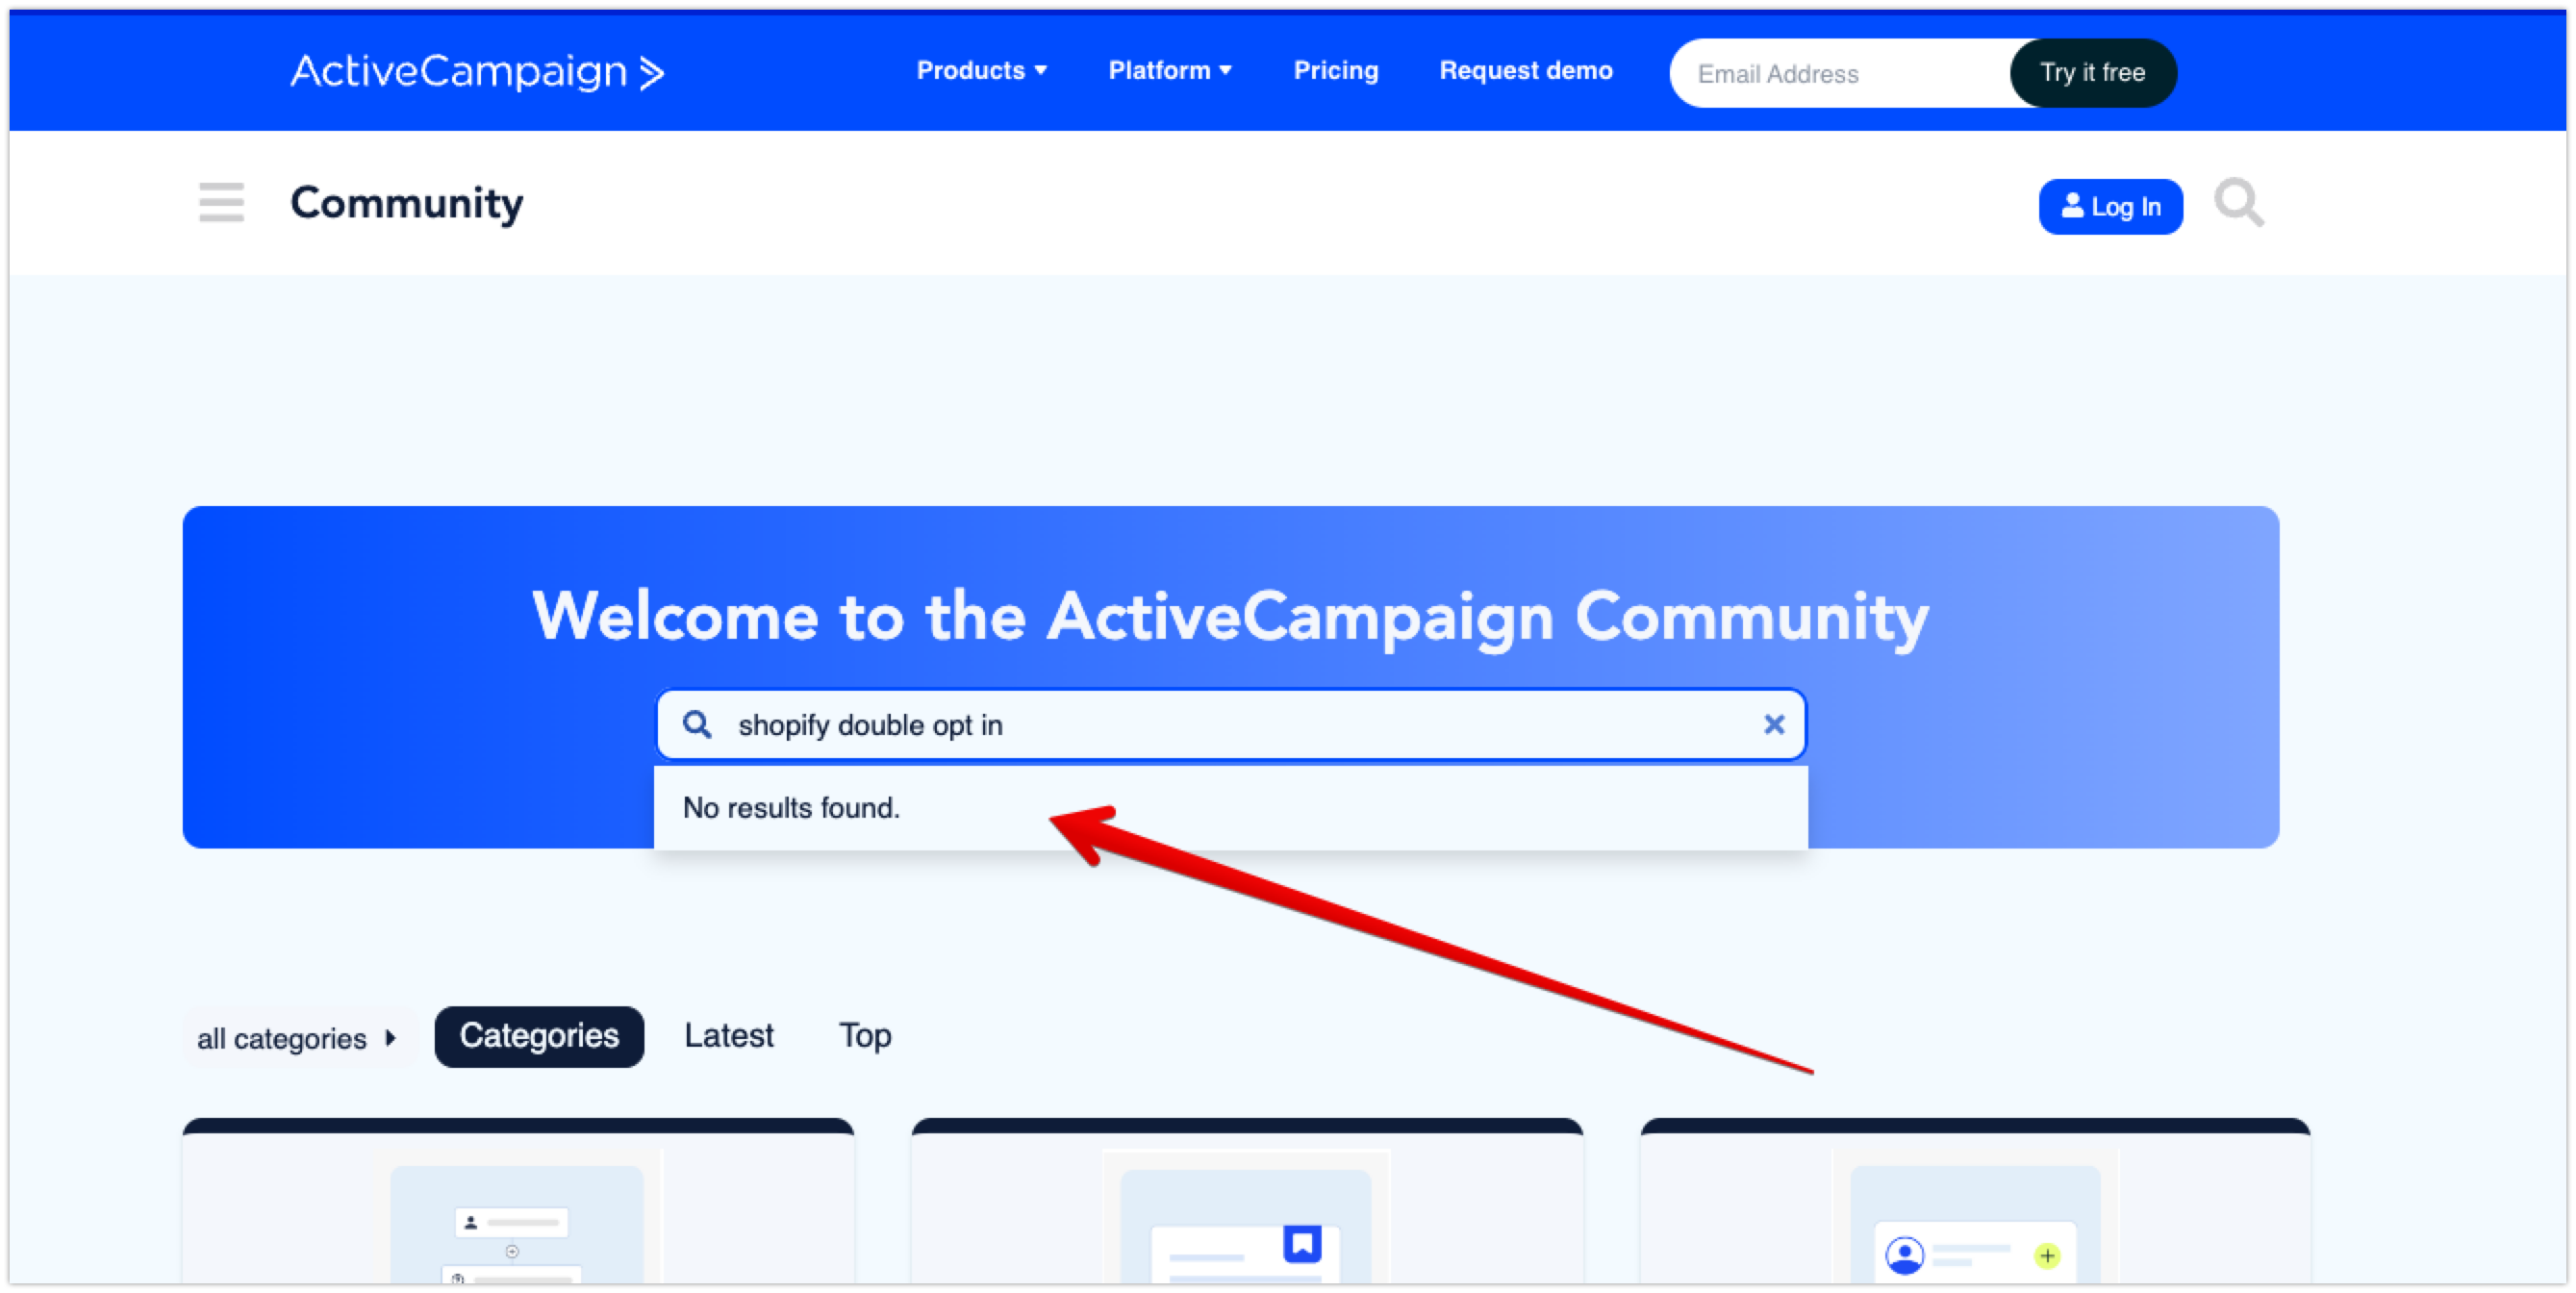
Task: Open the hamburger sidebar menu
Action: click(221, 203)
